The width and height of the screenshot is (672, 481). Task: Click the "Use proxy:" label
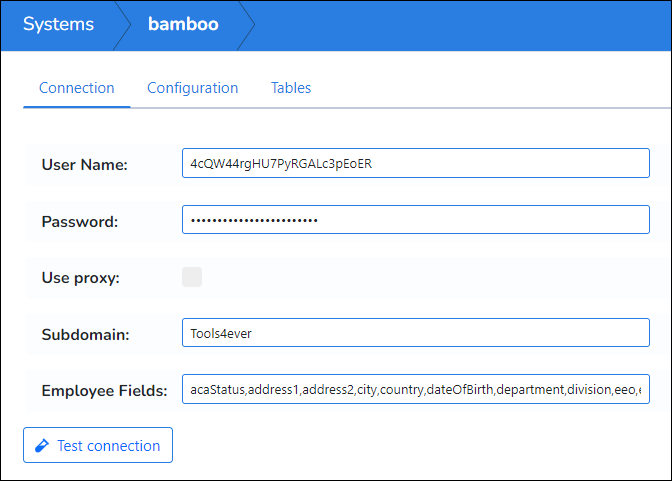coord(80,277)
